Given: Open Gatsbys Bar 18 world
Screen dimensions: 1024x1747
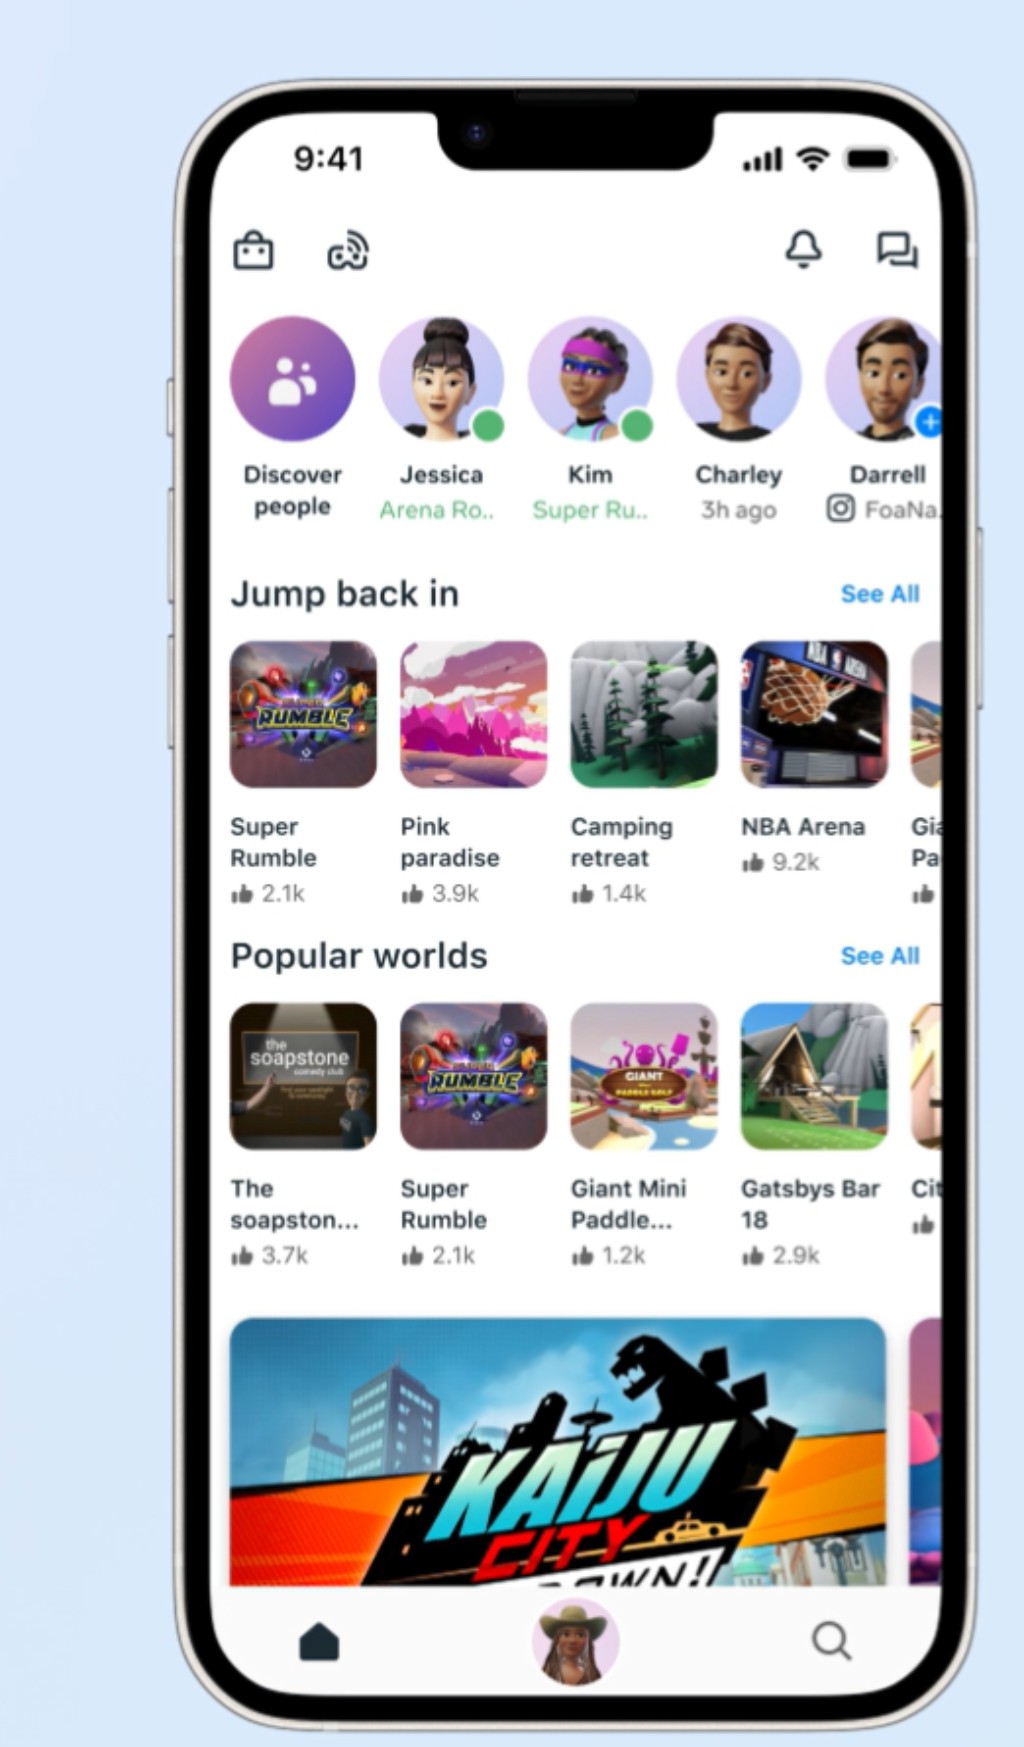Looking at the screenshot, I should (x=814, y=1076).
